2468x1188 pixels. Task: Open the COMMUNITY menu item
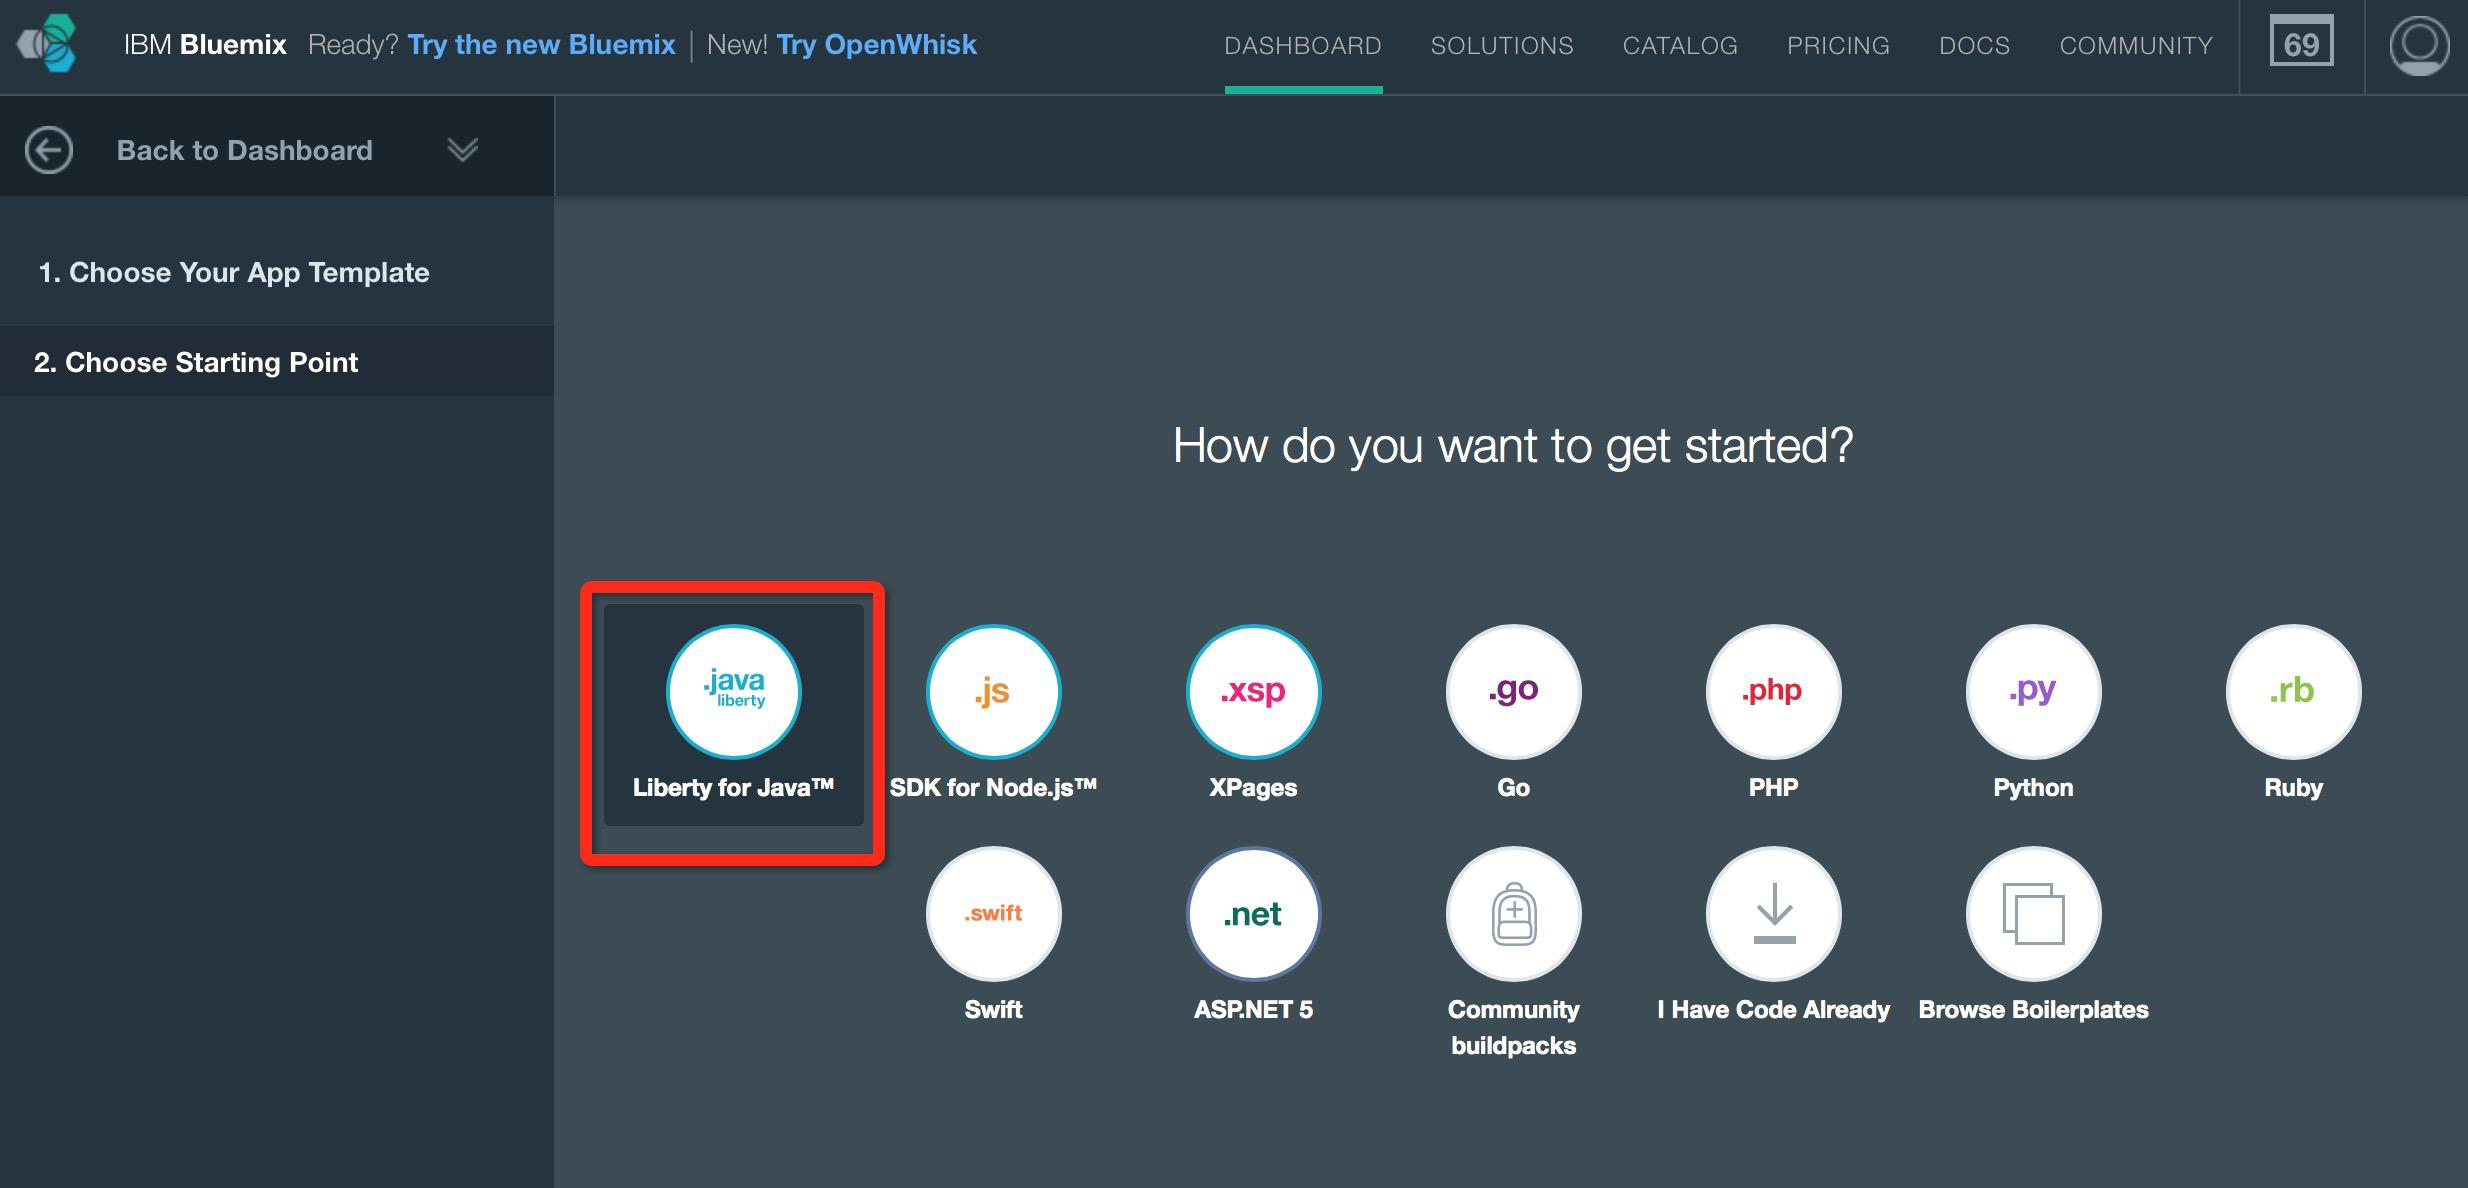2136,46
